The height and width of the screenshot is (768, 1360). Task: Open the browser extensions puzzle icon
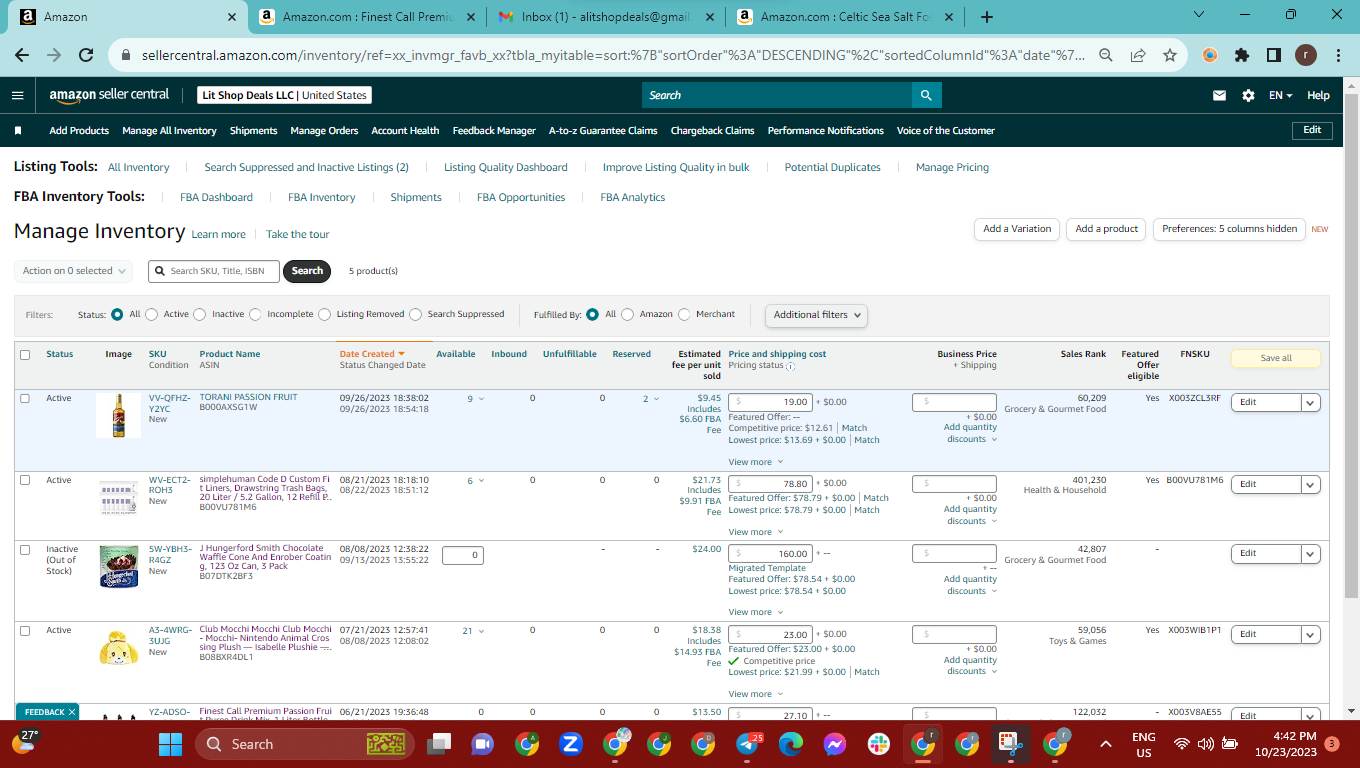[x=1242, y=56]
